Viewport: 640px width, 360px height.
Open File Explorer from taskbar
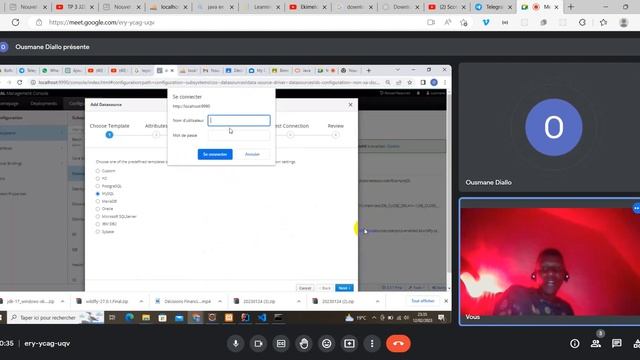[x=146, y=318]
